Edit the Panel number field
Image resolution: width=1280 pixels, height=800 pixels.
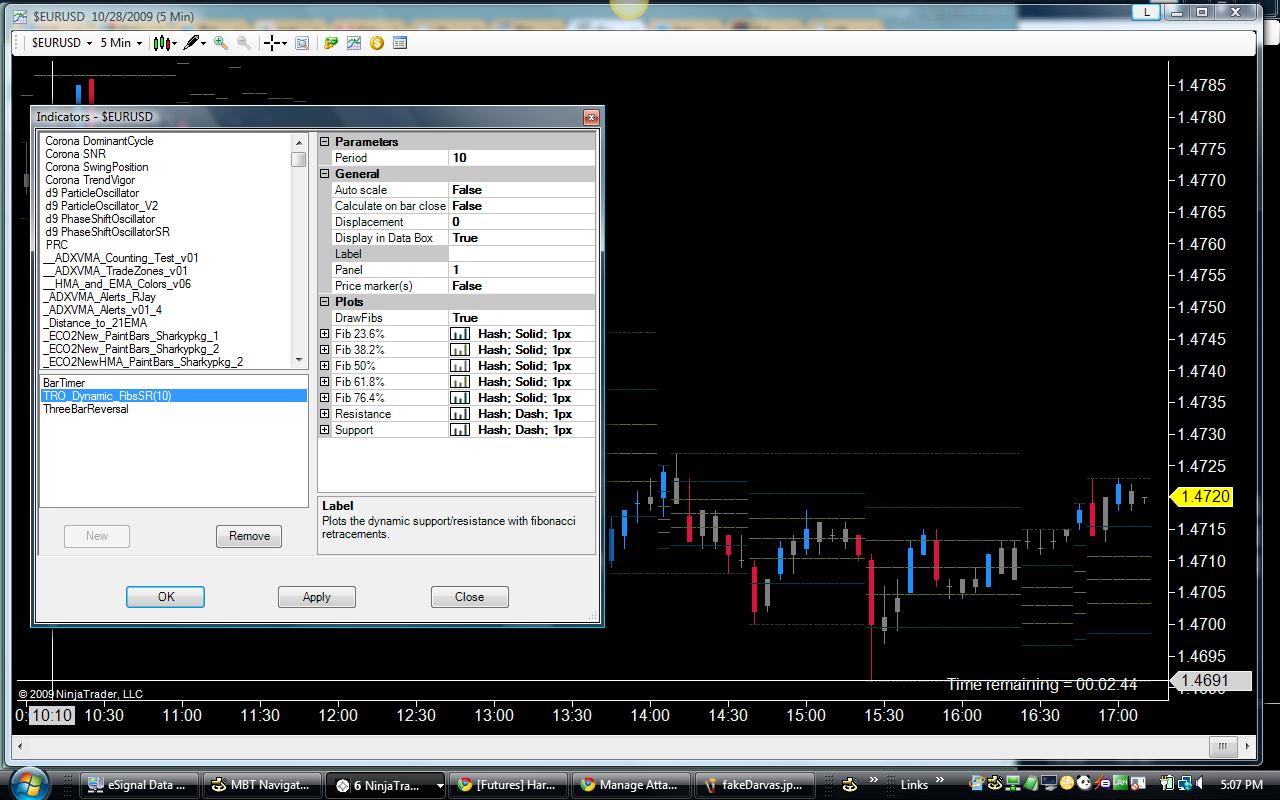pos(522,270)
